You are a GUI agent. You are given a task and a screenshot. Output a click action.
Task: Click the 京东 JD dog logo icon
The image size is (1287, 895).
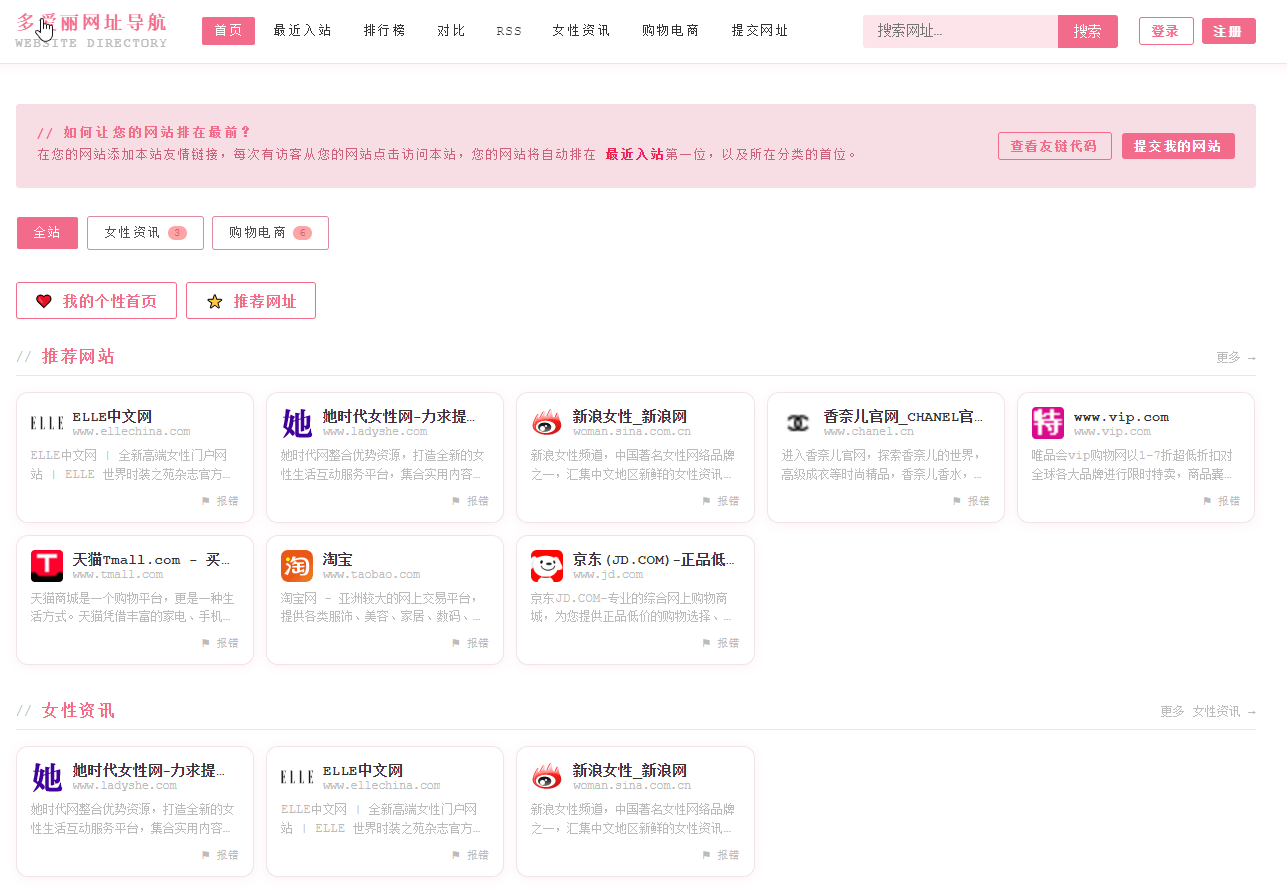547,566
